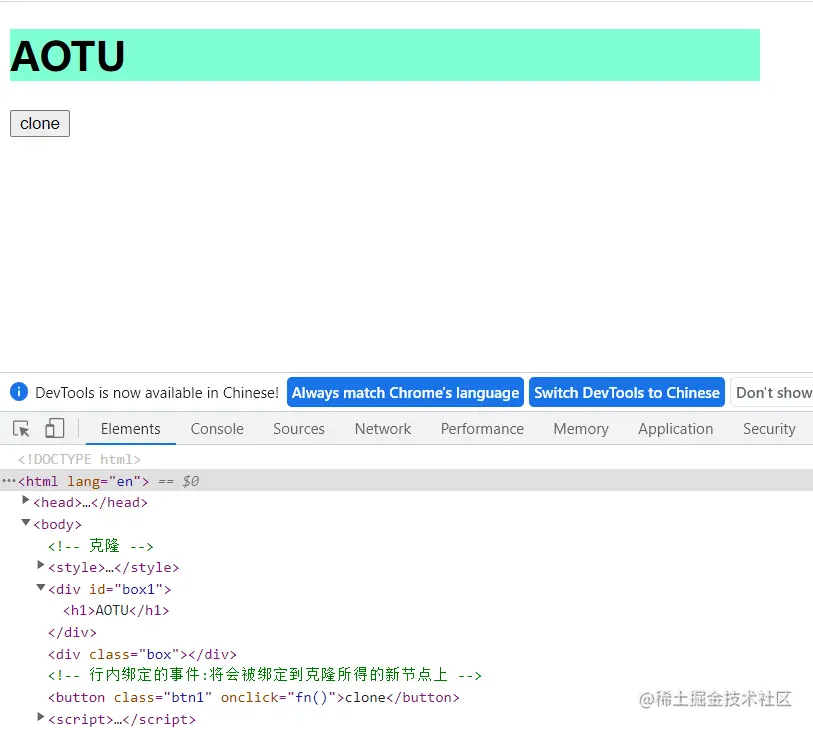Click Always match Chrome's language
This screenshot has height=730, width=813.
(x=405, y=392)
